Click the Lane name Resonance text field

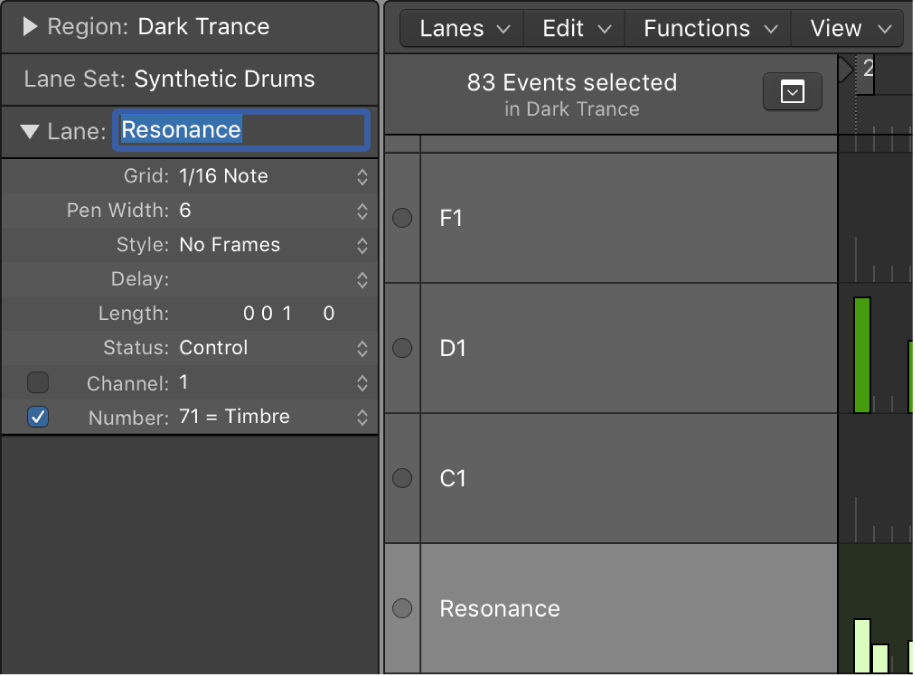tap(242, 130)
